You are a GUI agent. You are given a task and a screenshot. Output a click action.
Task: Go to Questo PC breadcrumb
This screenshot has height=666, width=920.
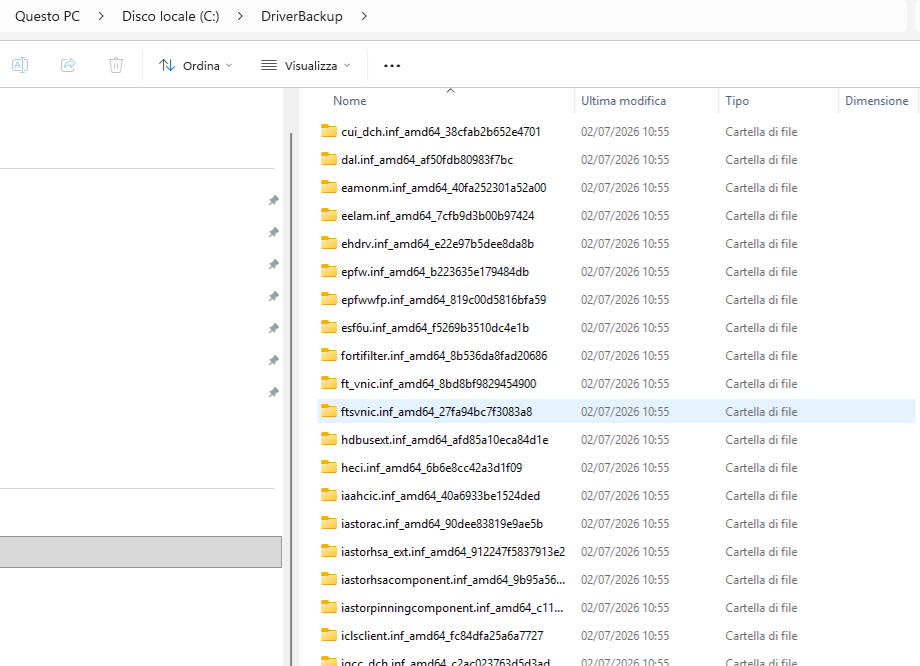point(48,16)
